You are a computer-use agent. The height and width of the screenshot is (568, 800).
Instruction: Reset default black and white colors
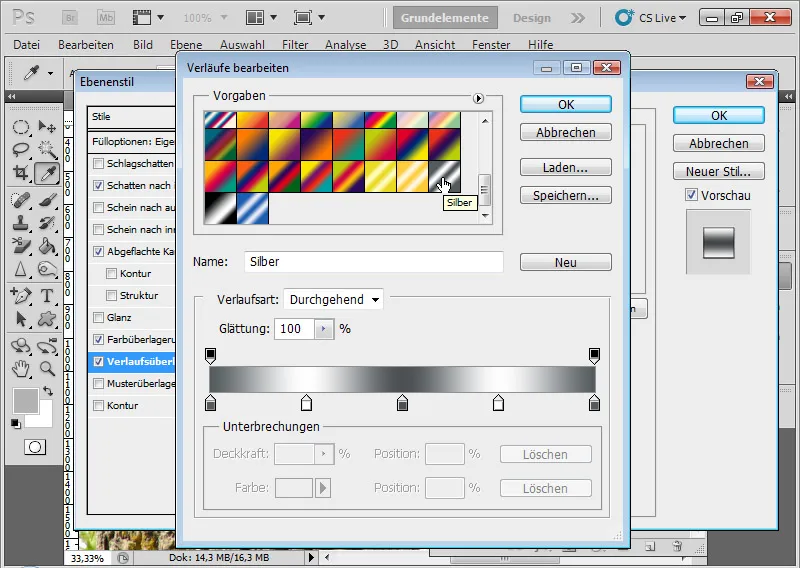(x=16, y=424)
